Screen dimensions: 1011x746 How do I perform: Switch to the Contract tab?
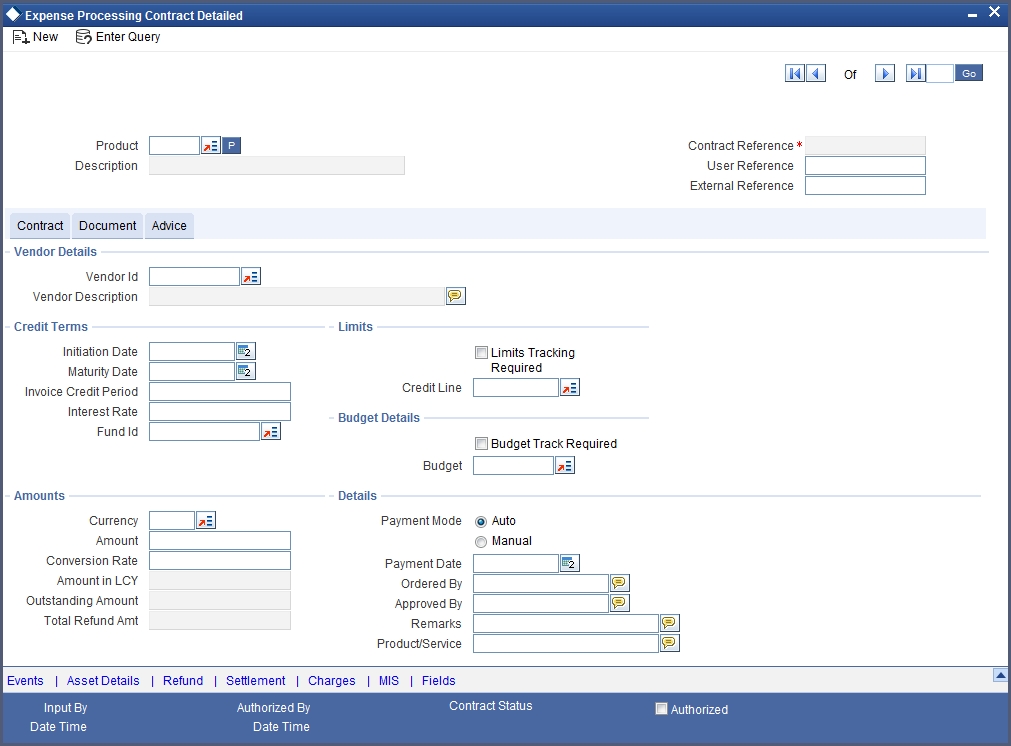[x=40, y=226]
